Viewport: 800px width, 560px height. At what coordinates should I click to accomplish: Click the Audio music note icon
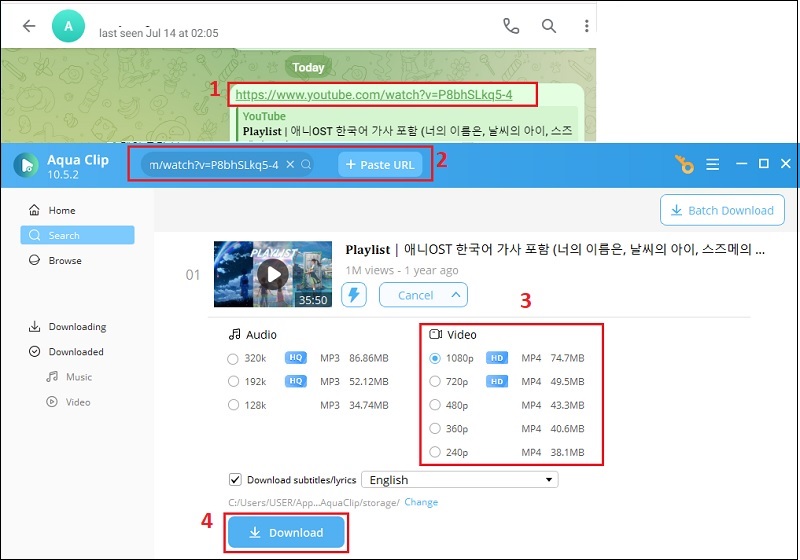[x=234, y=334]
